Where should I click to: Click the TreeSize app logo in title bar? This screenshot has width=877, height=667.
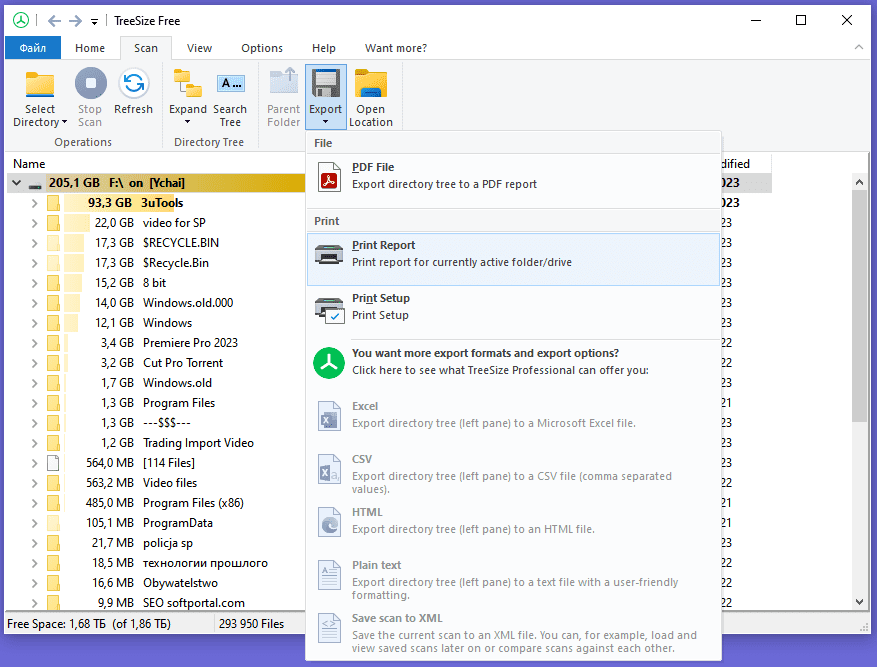tap(21, 21)
